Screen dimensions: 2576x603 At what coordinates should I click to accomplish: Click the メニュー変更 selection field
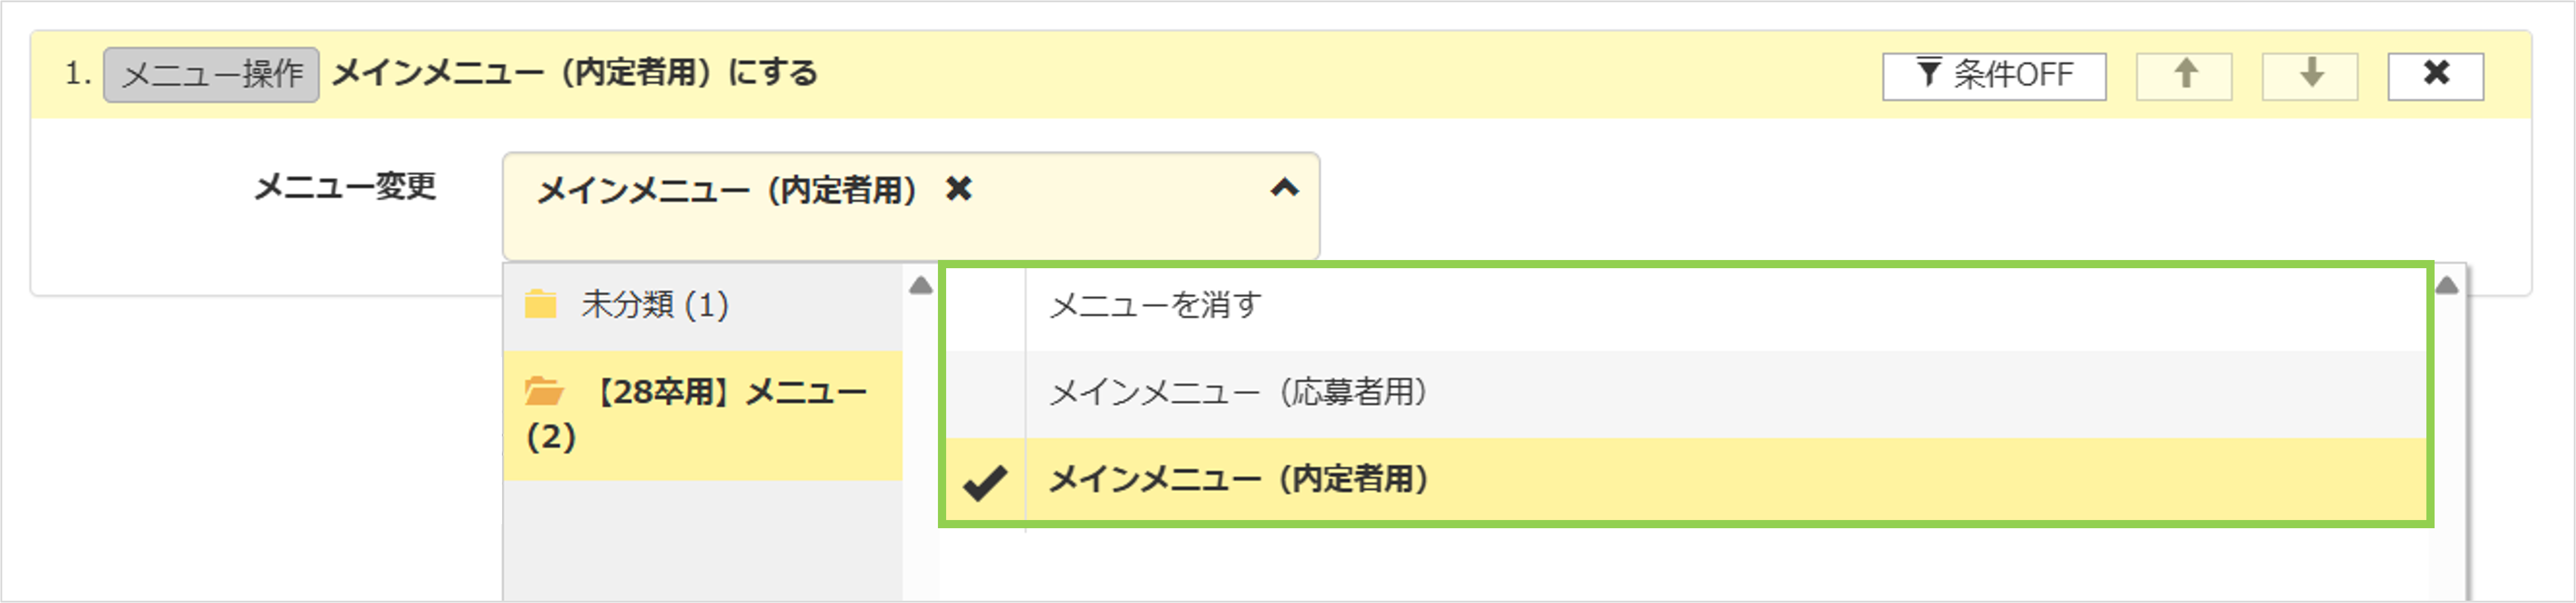coord(910,206)
